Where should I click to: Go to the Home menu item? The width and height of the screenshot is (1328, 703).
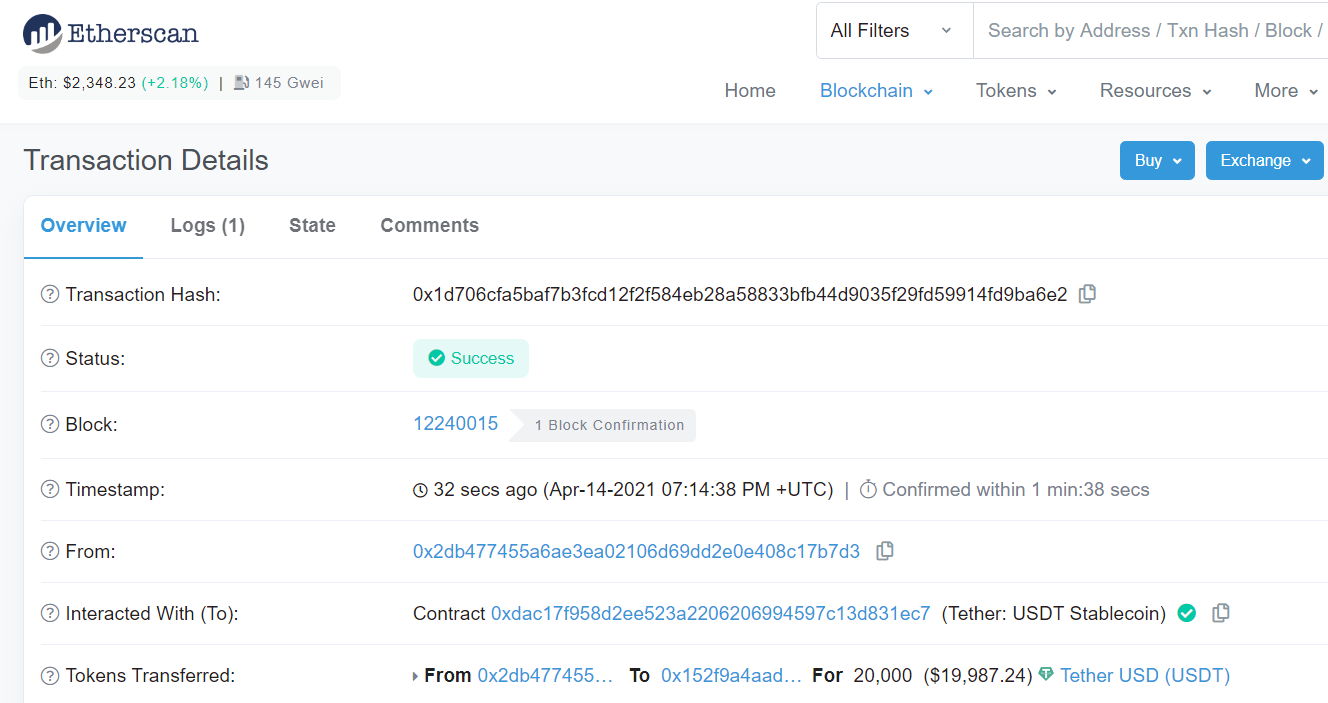point(750,90)
